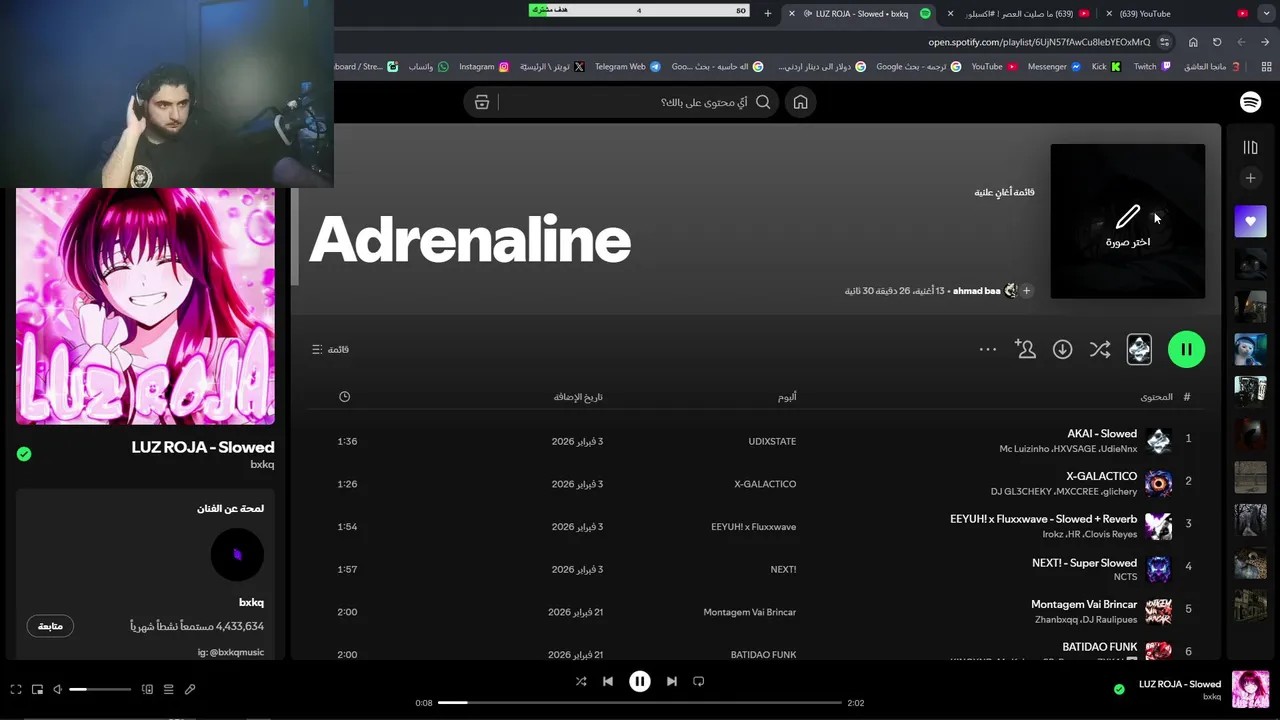The height and width of the screenshot is (720, 1280).
Task: Open Montagem Vai Brincar track title
Action: [x=1084, y=604]
